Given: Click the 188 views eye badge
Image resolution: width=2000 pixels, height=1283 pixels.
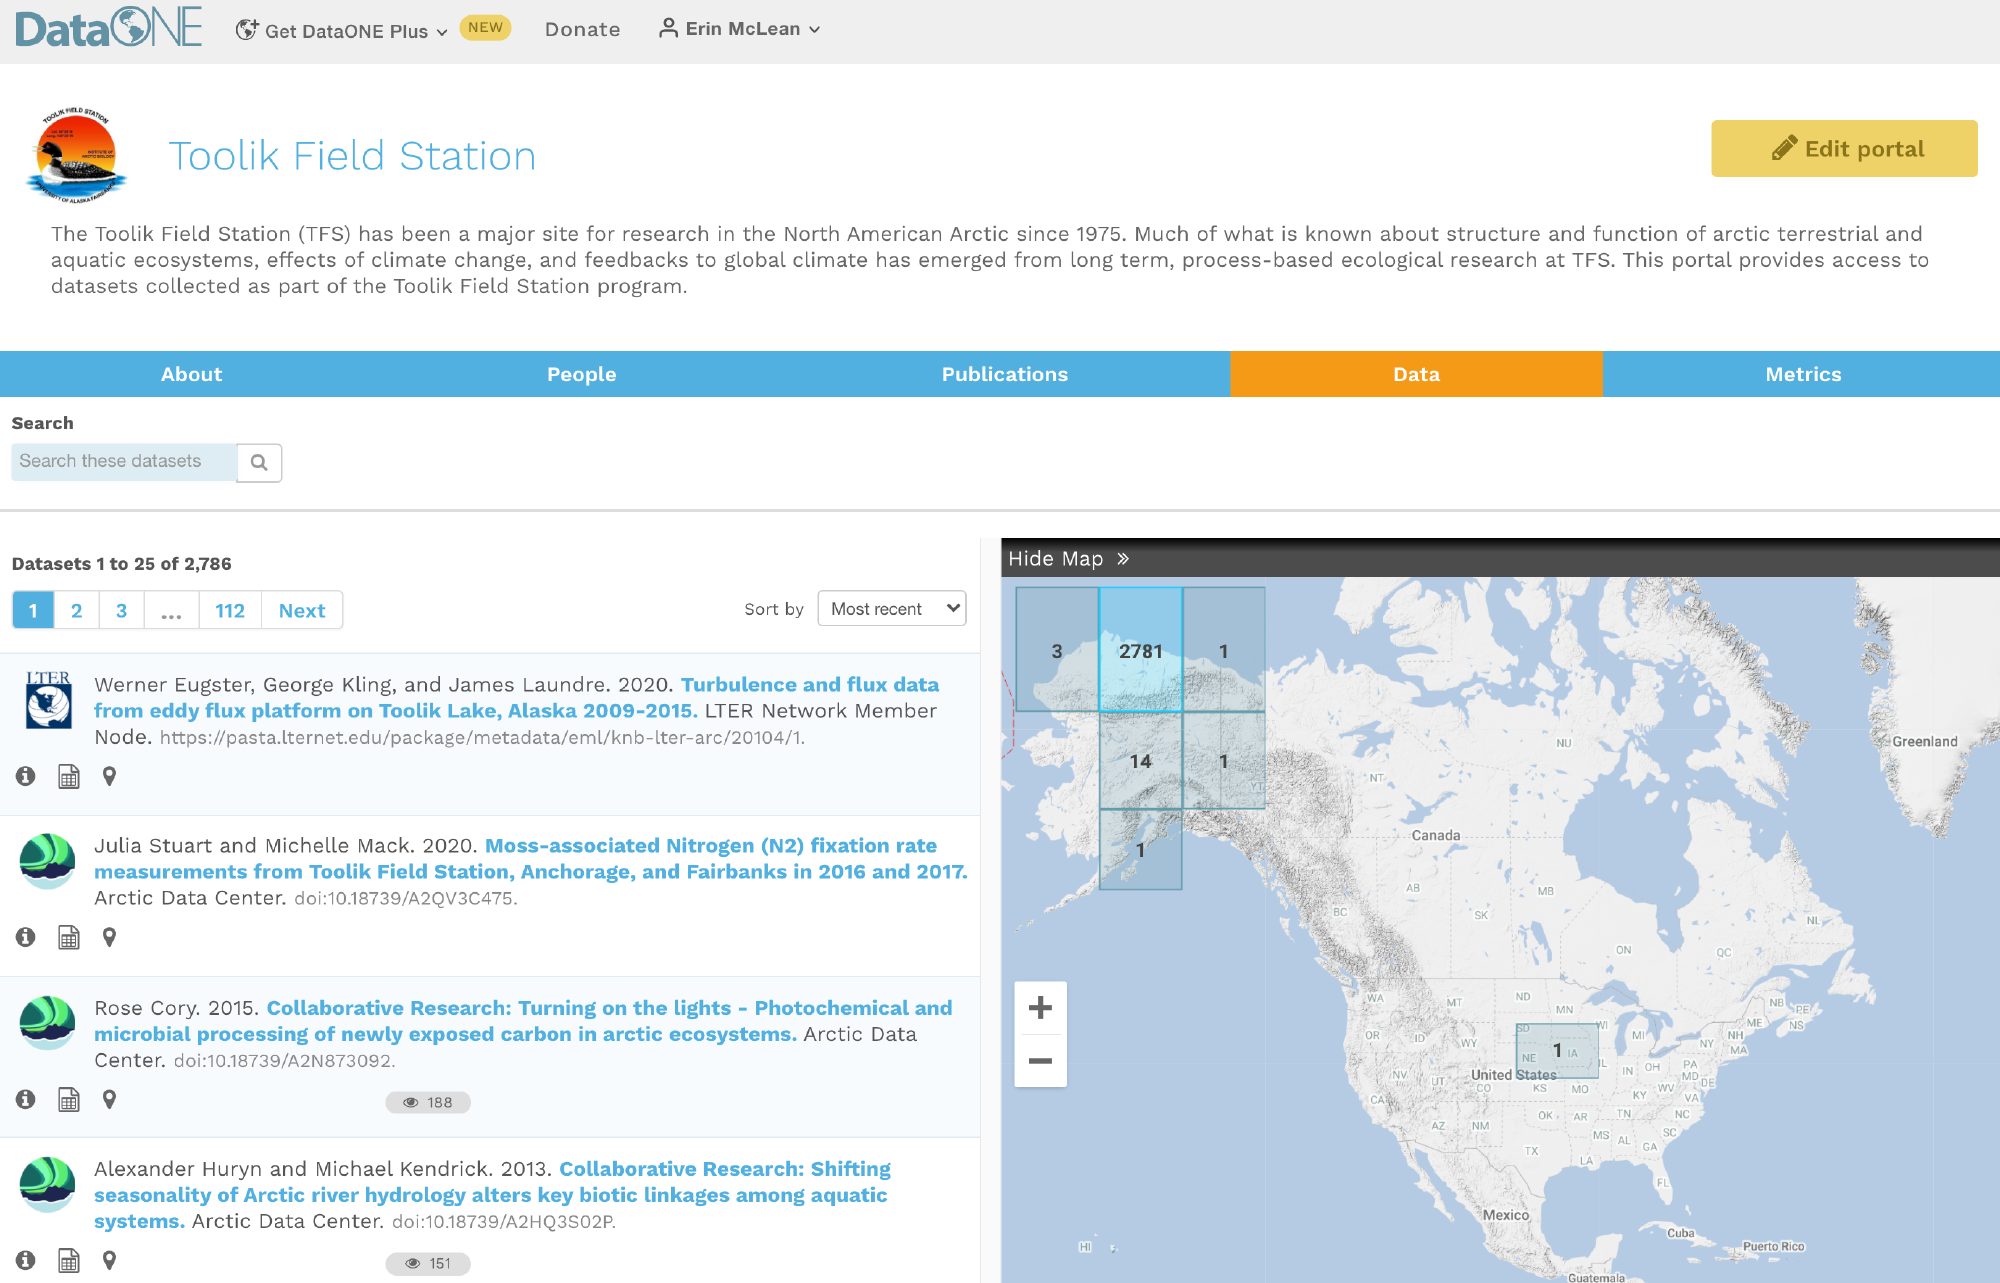Looking at the screenshot, I should (428, 1102).
